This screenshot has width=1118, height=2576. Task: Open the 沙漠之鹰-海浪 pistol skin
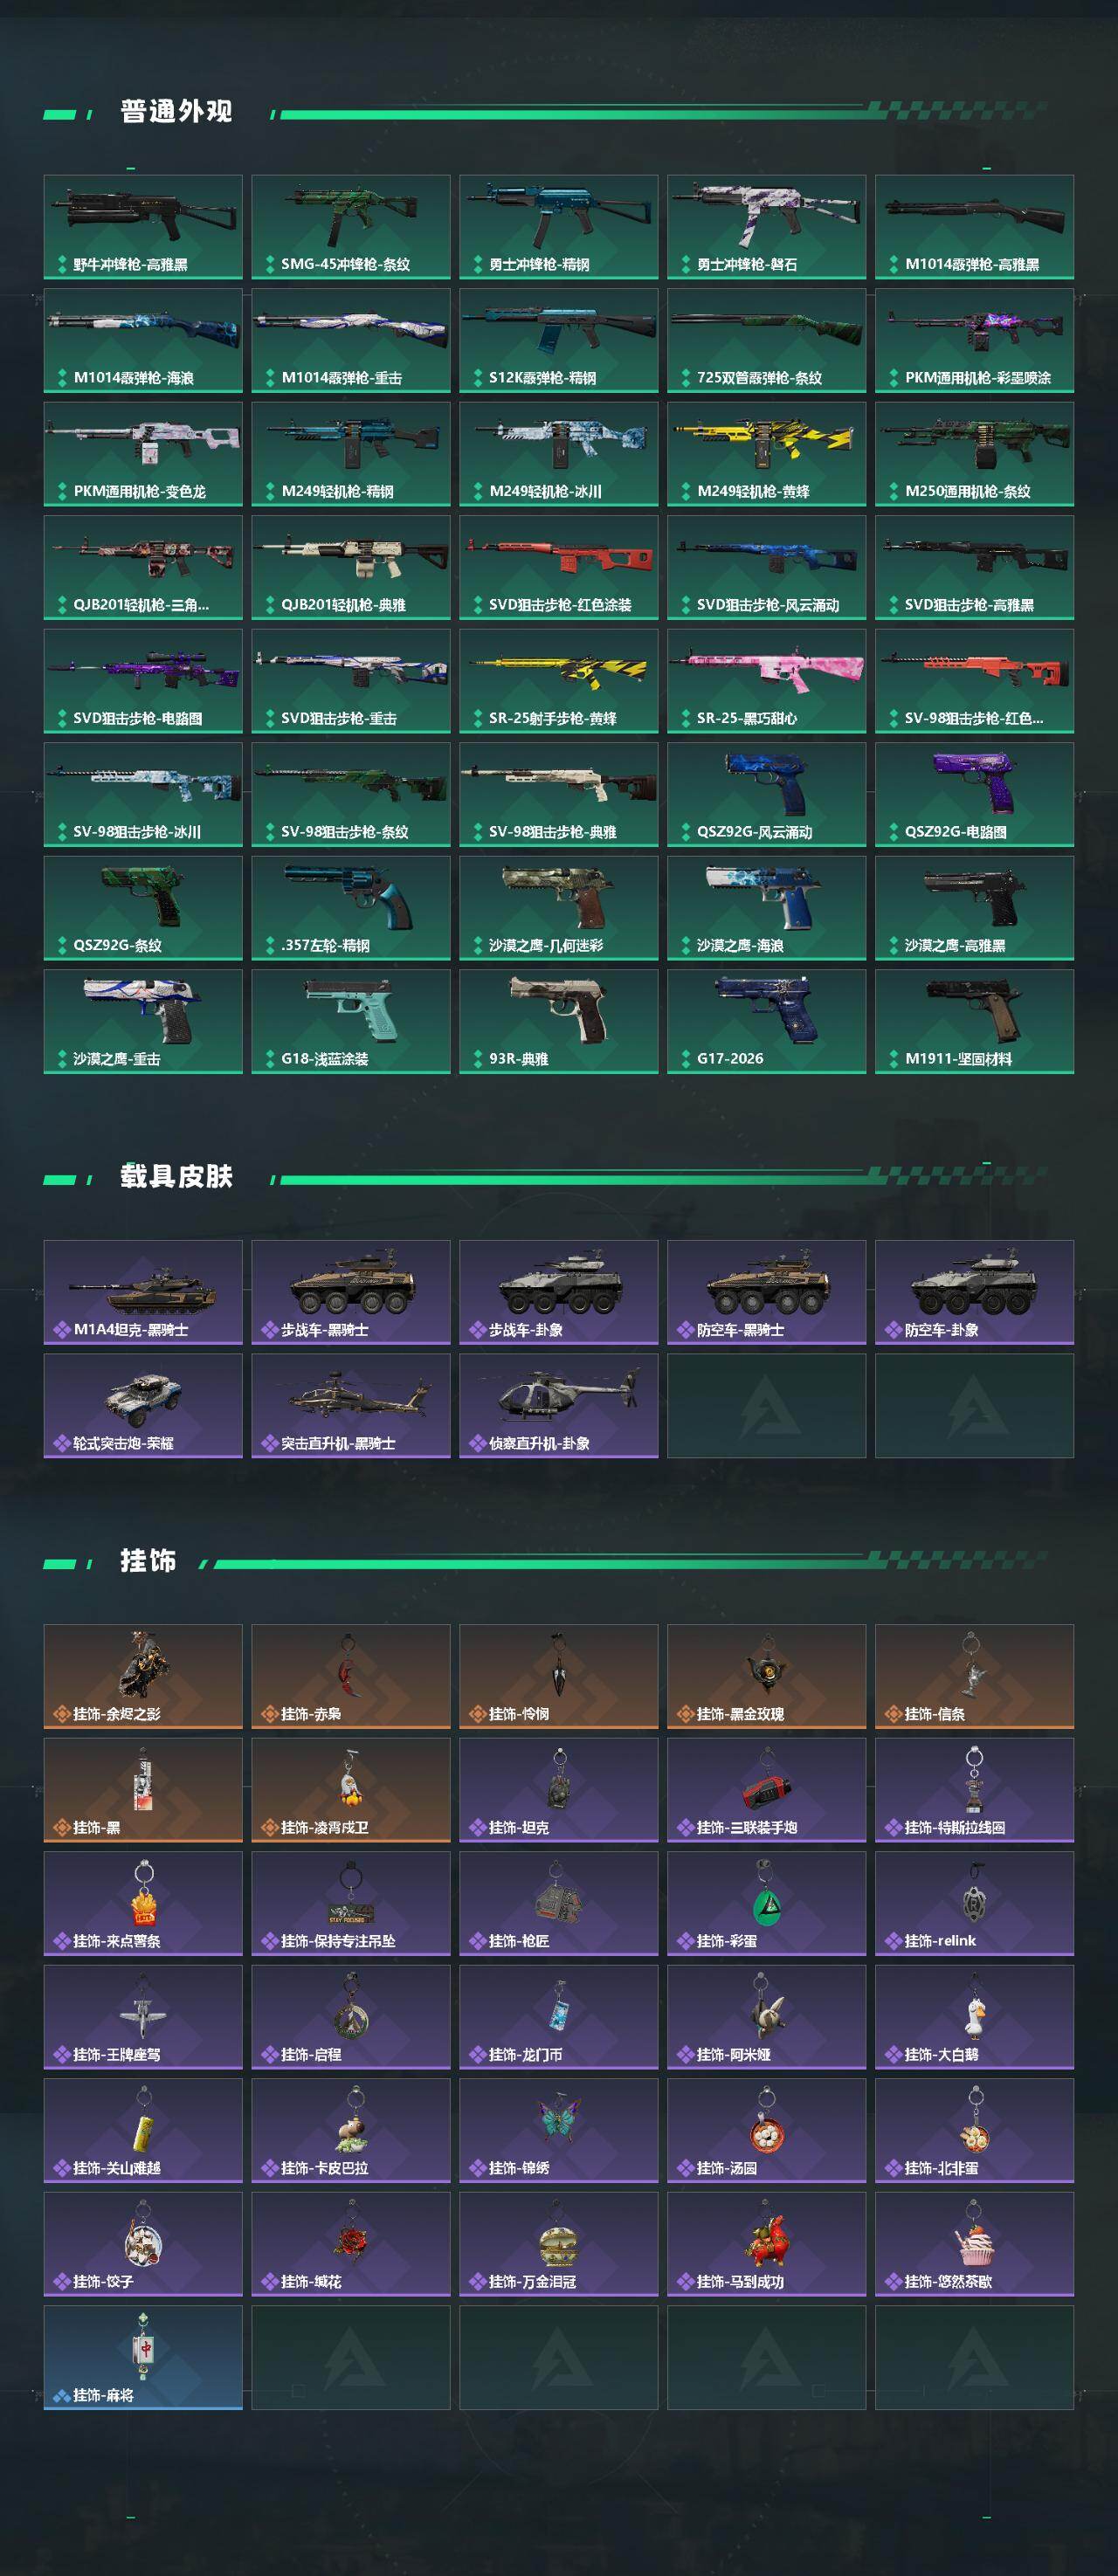(x=767, y=908)
